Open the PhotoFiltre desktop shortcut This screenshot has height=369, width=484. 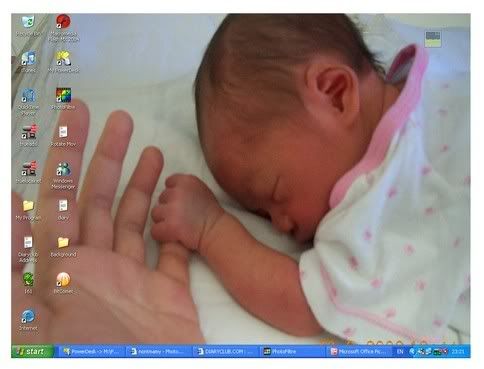pos(63,95)
